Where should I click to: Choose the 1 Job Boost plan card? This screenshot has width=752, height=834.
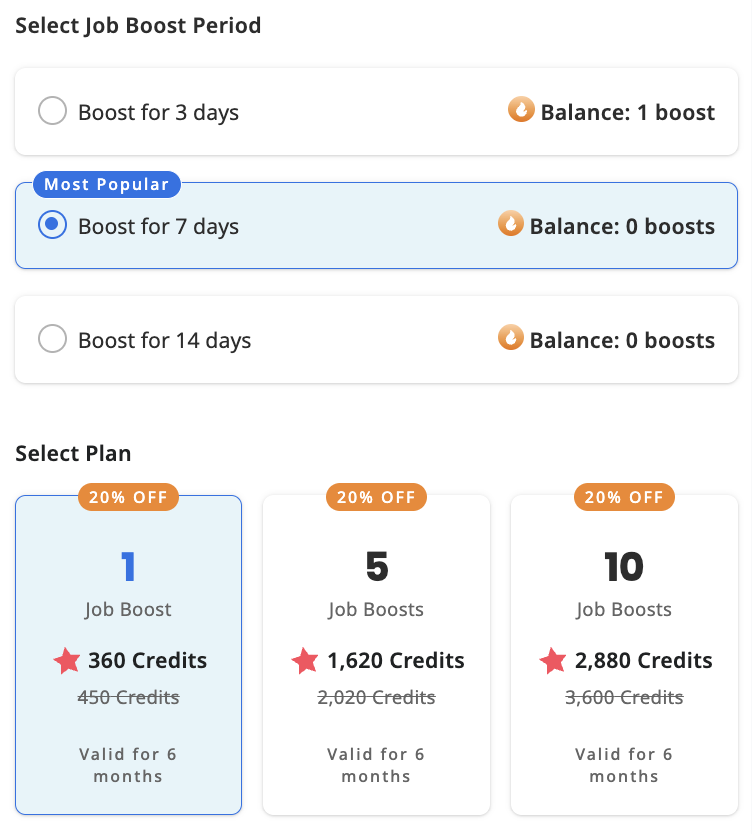128,655
